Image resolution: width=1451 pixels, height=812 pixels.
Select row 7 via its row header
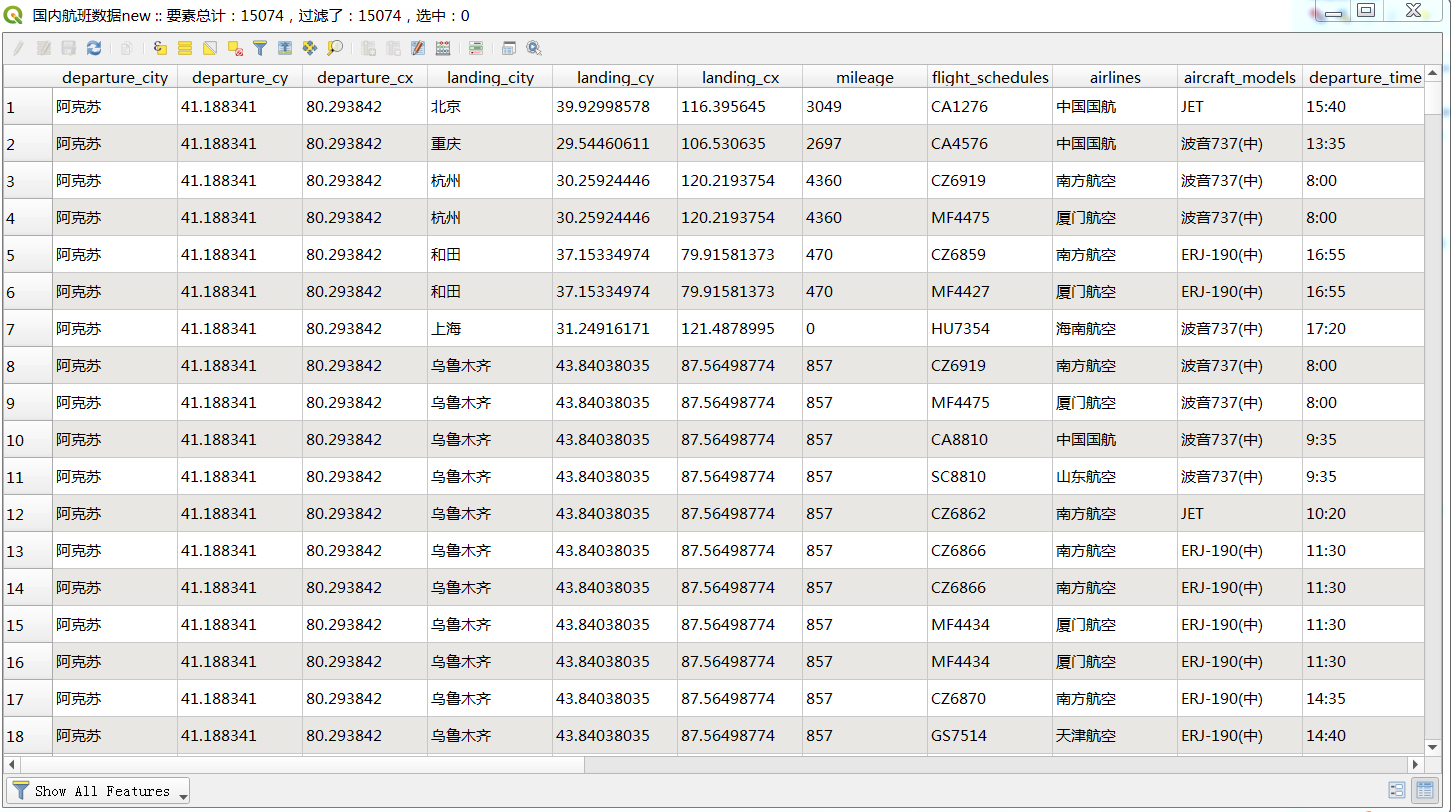[27, 329]
